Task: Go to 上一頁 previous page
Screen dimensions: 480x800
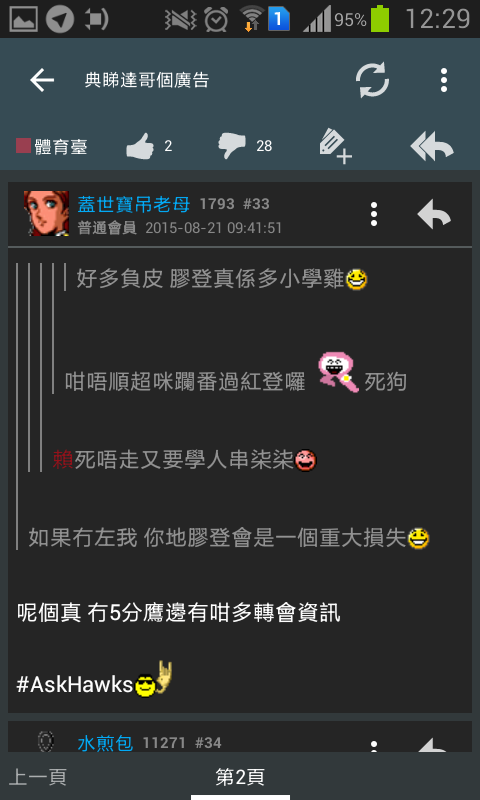Action: [38, 777]
